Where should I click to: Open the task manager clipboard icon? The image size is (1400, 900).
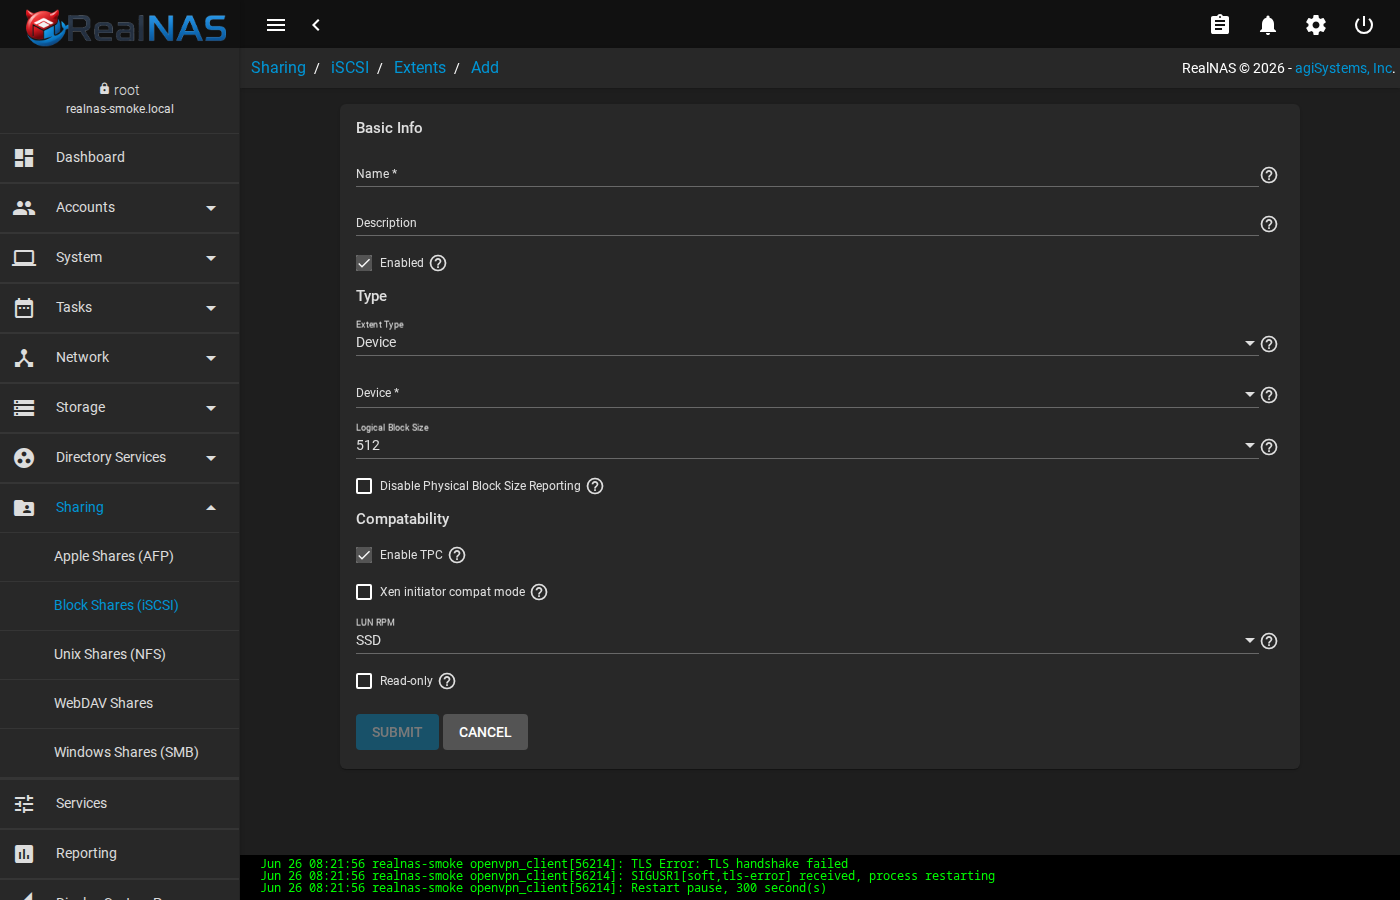(1220, 25)
